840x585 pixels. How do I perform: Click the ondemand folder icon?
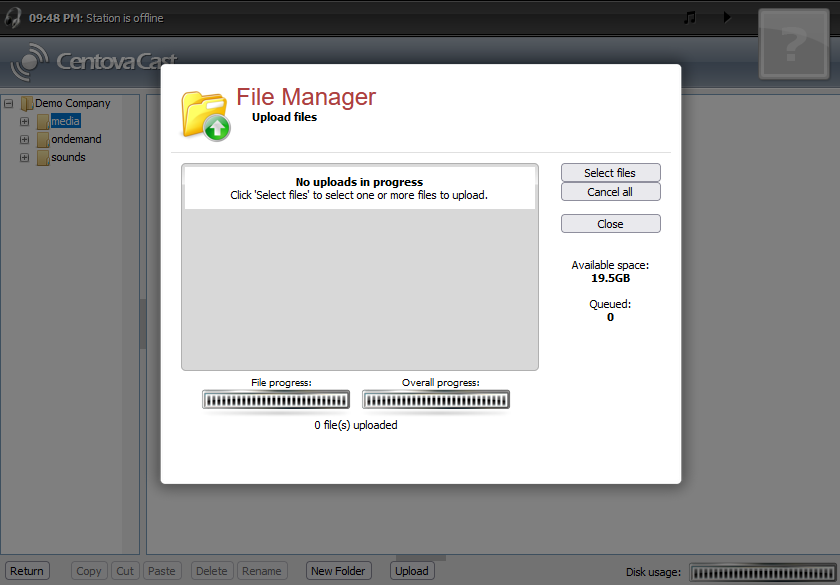[43, 140]
